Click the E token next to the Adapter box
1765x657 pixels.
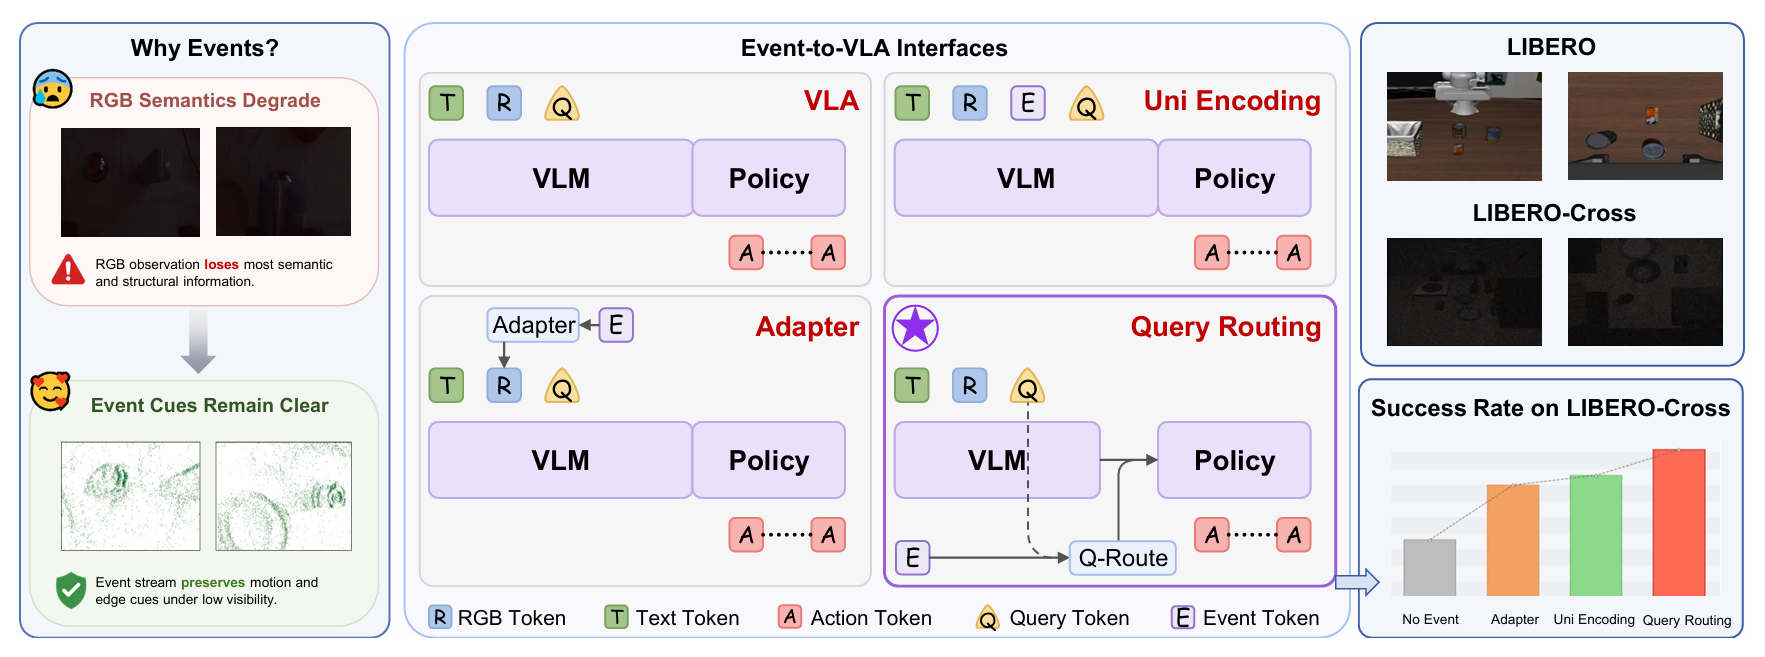(x=616, y=325)
